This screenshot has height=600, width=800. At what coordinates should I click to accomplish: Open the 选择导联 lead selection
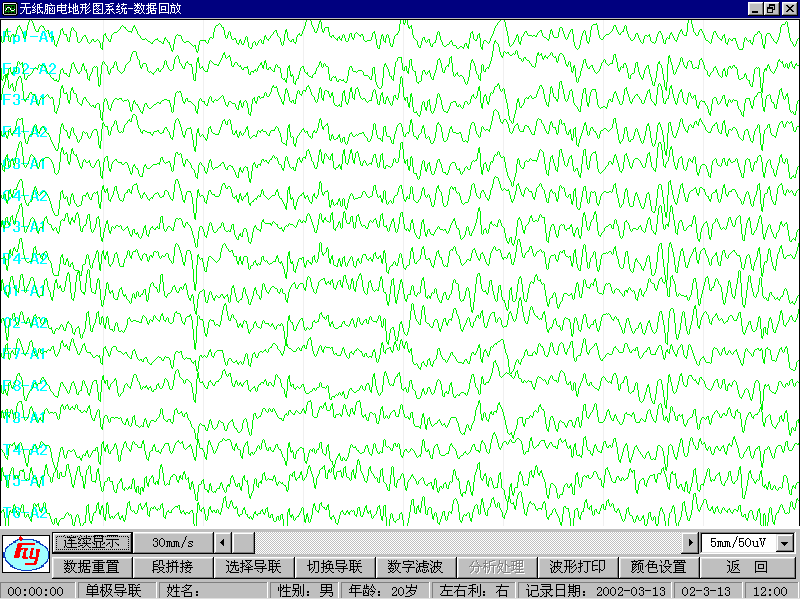(x=253, y=566)
